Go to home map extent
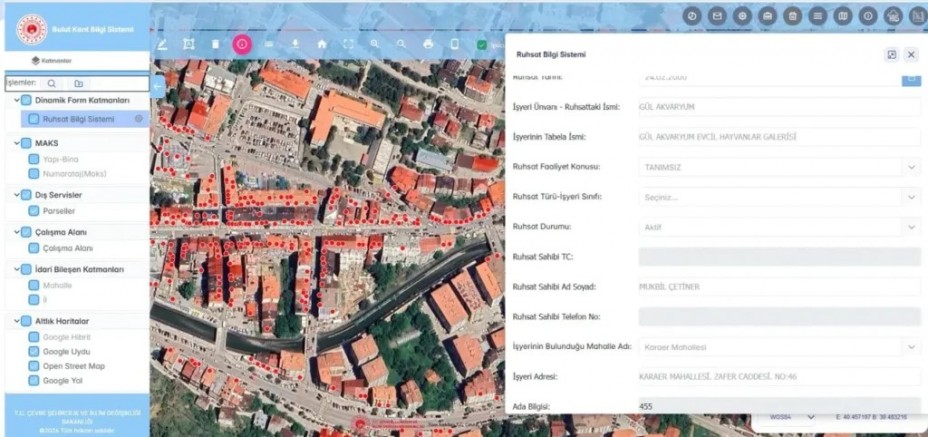Screen dimensions: 928x437 pos(322,44)
